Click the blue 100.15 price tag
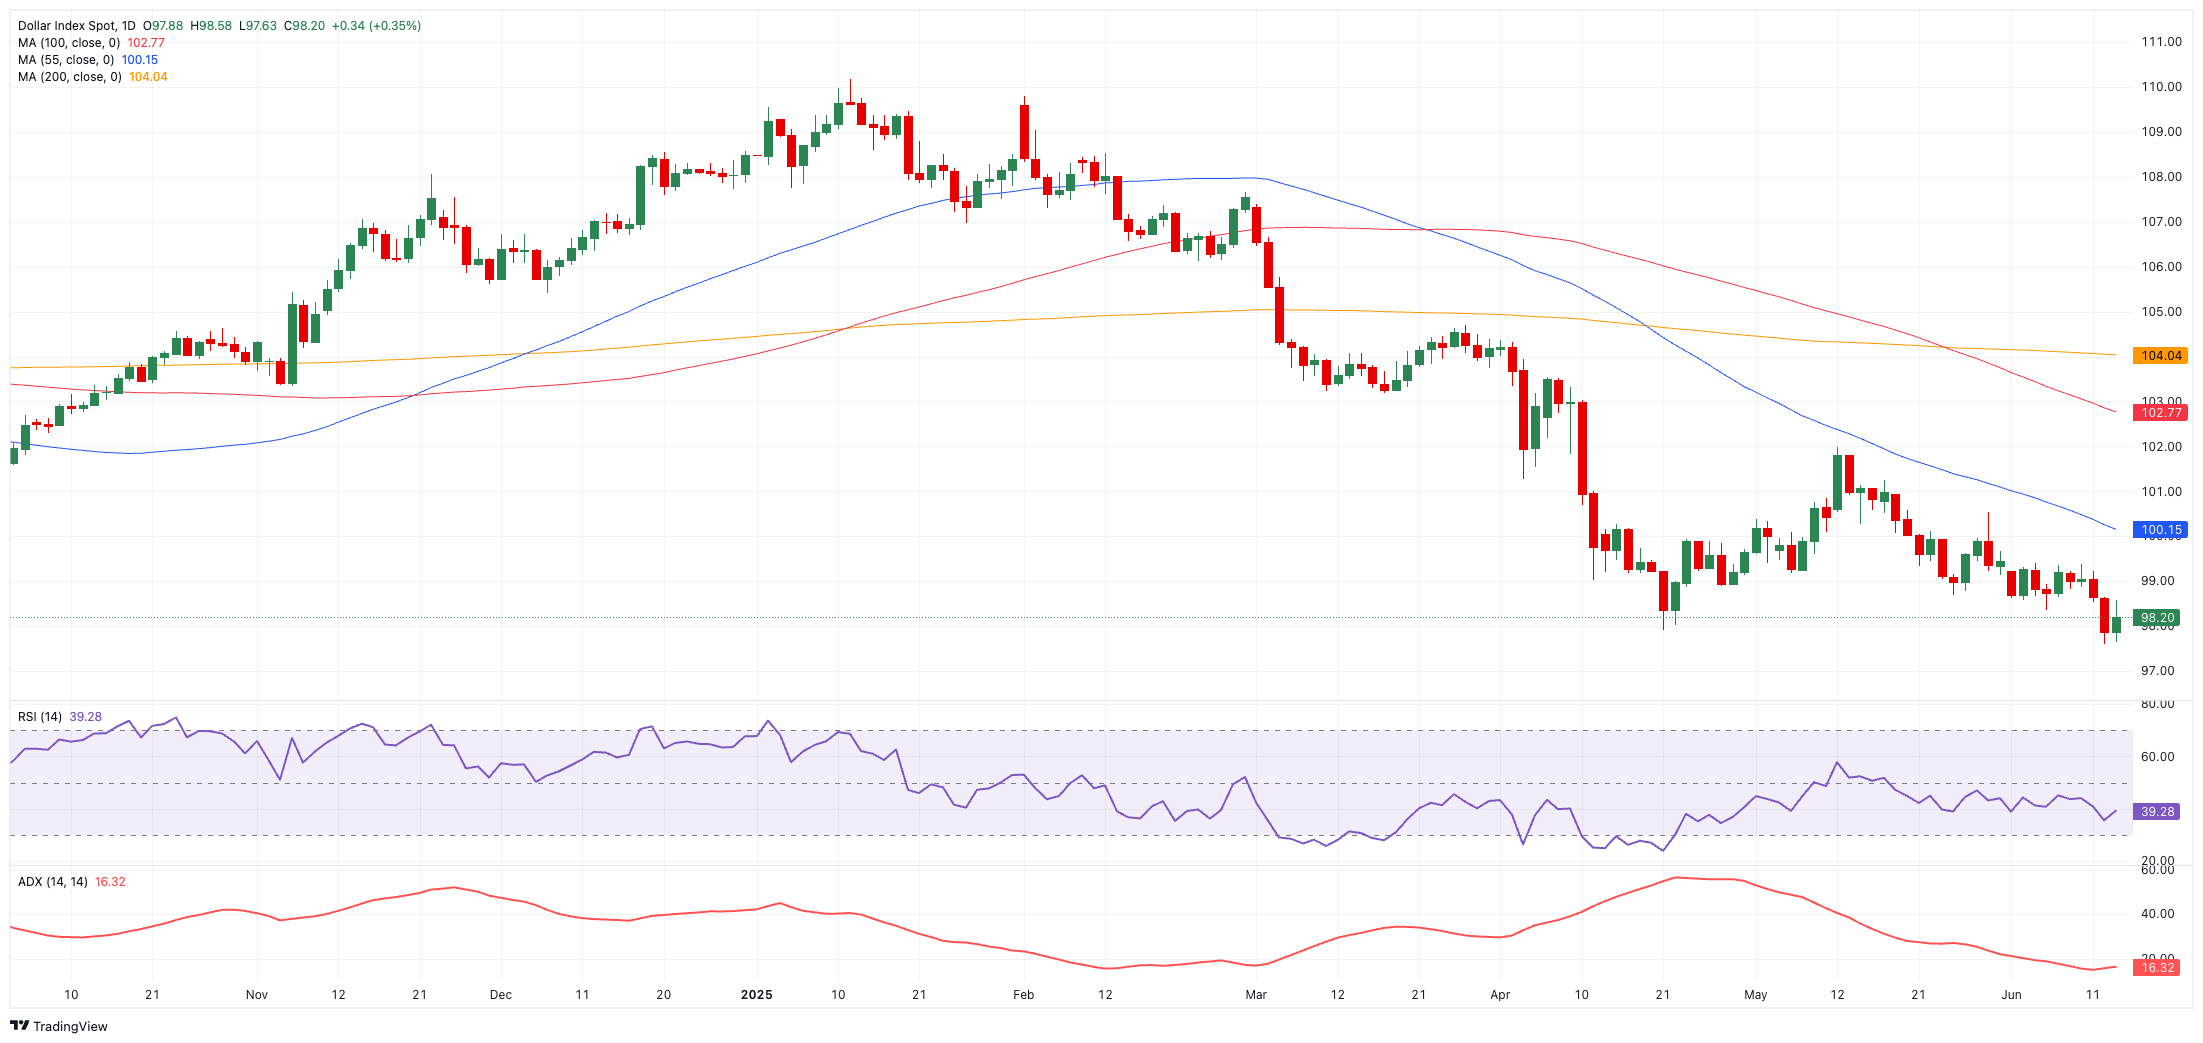The height and width of the screenshot is (1043, 2203). coord(2160,530)
